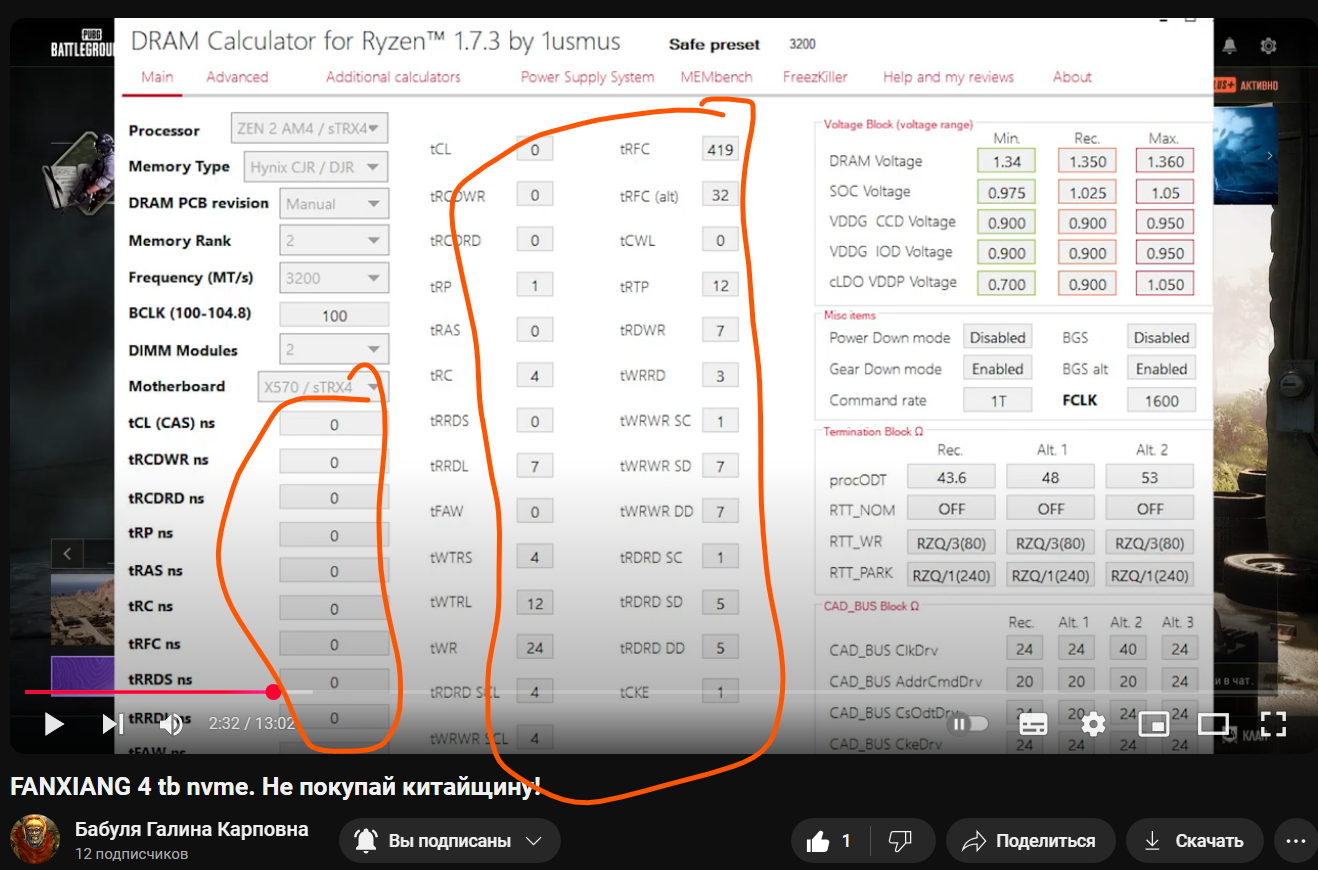This screenshot has width=1318, height=870.
Task: Click the 12 подписчиков subscriber count
Action: click(131, 854)
